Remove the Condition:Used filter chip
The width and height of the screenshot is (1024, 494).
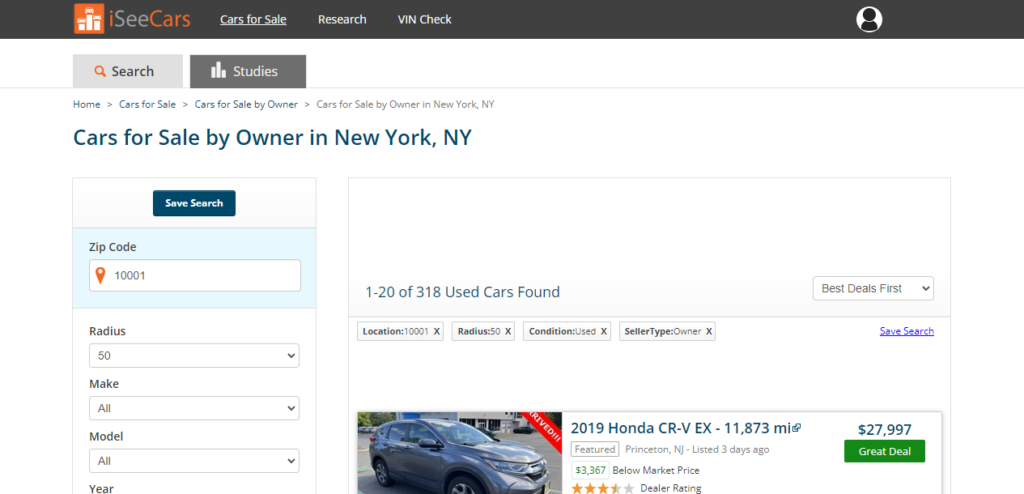tap(603, 331)
